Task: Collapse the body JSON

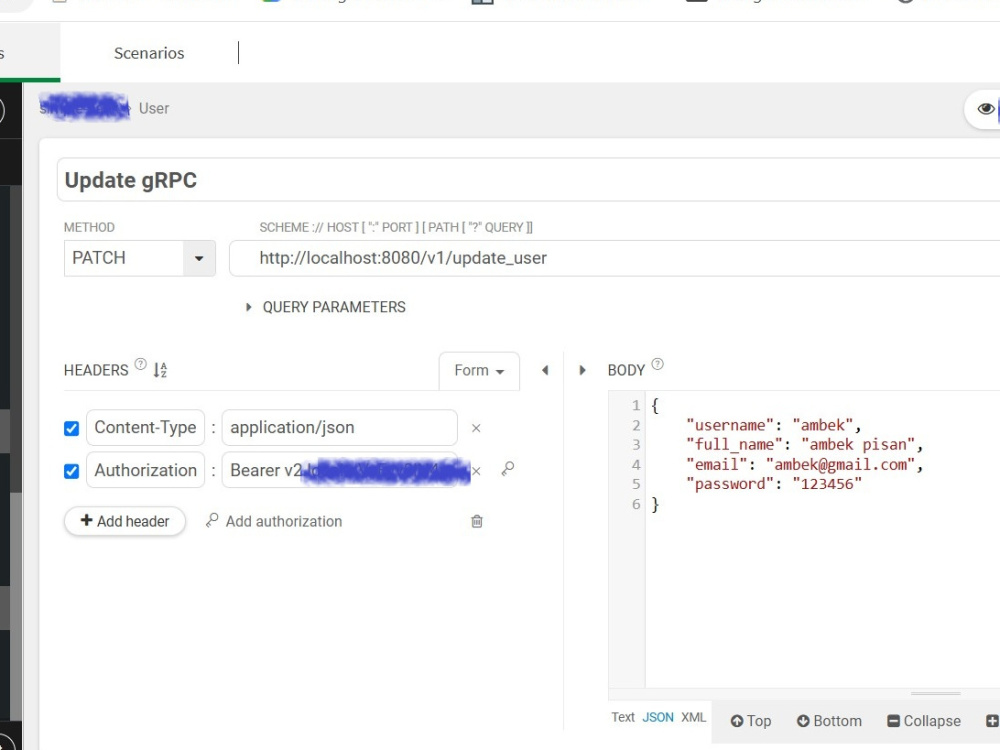Action: coord(924,721)
